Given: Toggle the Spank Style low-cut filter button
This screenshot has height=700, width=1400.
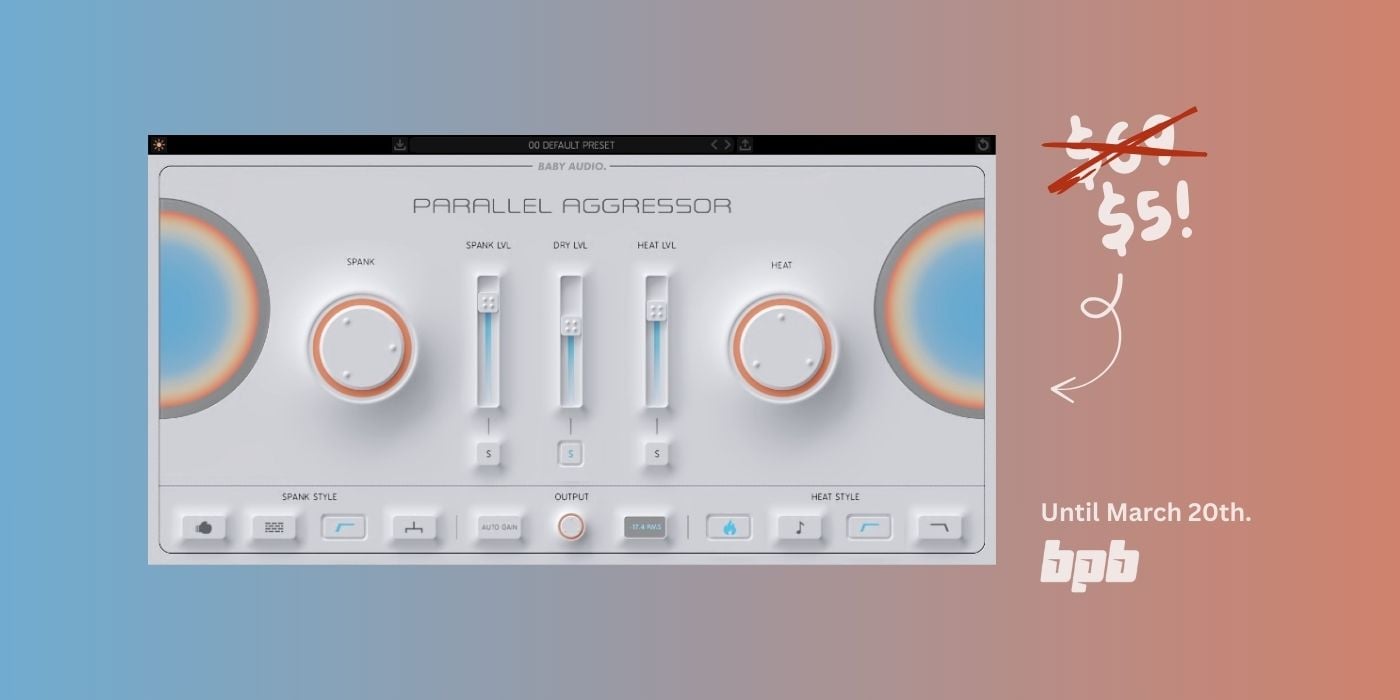Looking at the screenshot, I should 343,528.
